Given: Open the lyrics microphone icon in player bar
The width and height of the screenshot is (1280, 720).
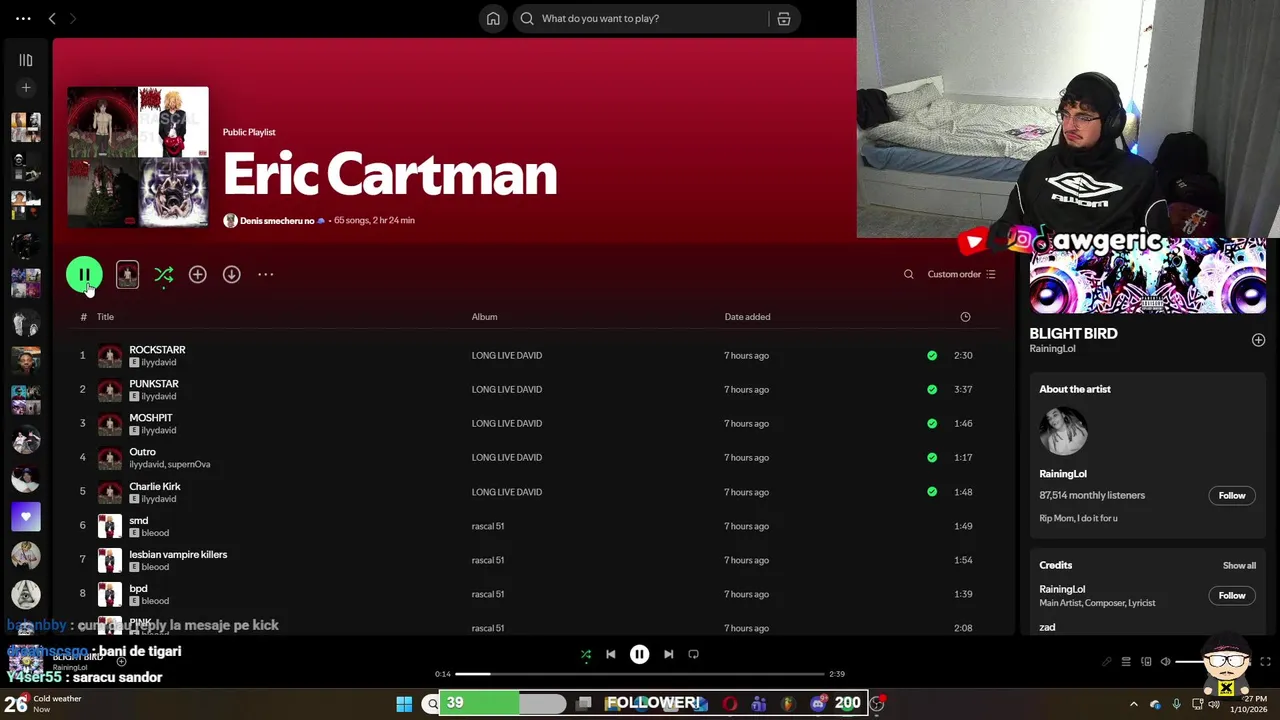Looking at the screenshot, I should pyautogui.click(x=1107, y=662).
